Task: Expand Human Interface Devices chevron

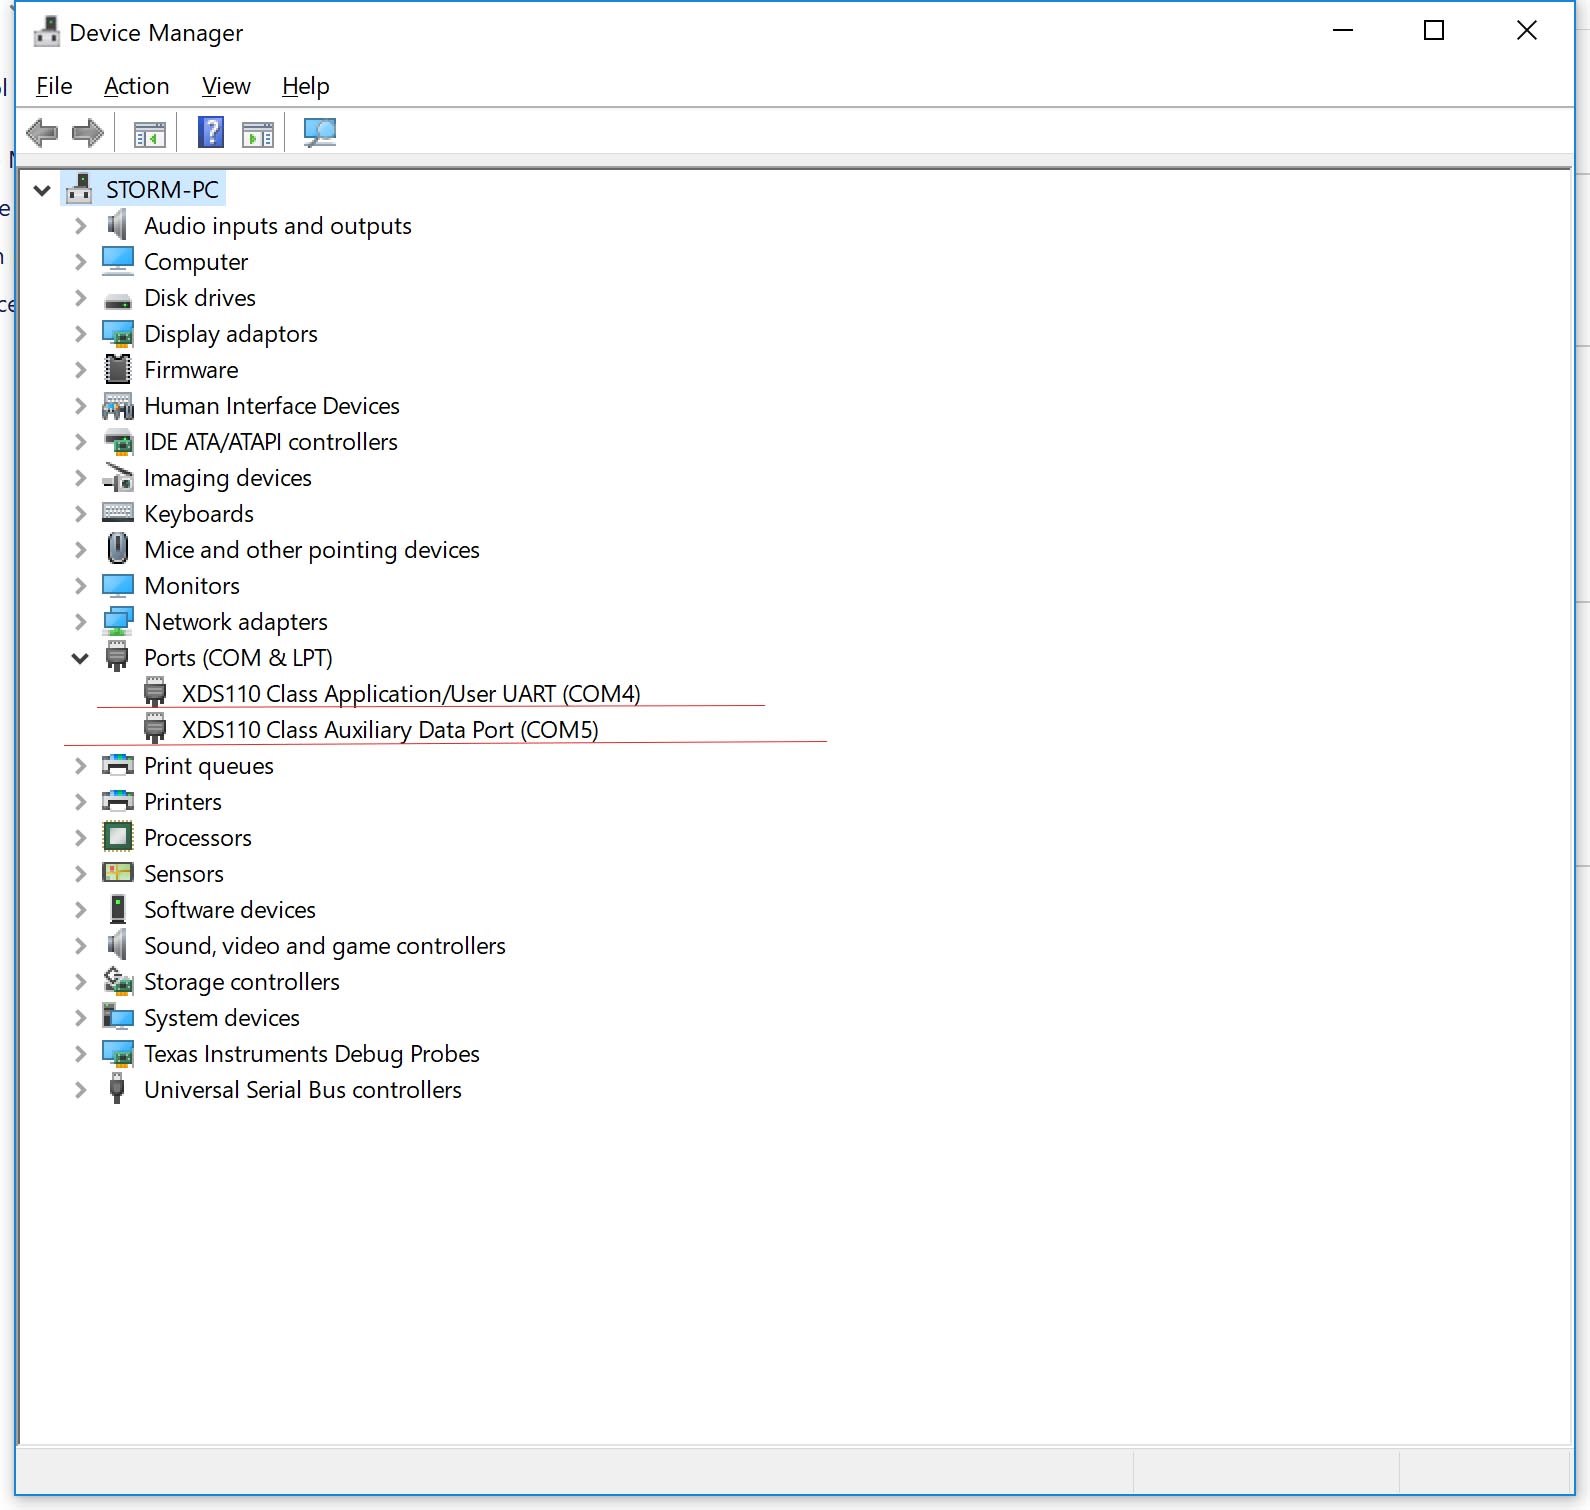Action: coord(81,406)
